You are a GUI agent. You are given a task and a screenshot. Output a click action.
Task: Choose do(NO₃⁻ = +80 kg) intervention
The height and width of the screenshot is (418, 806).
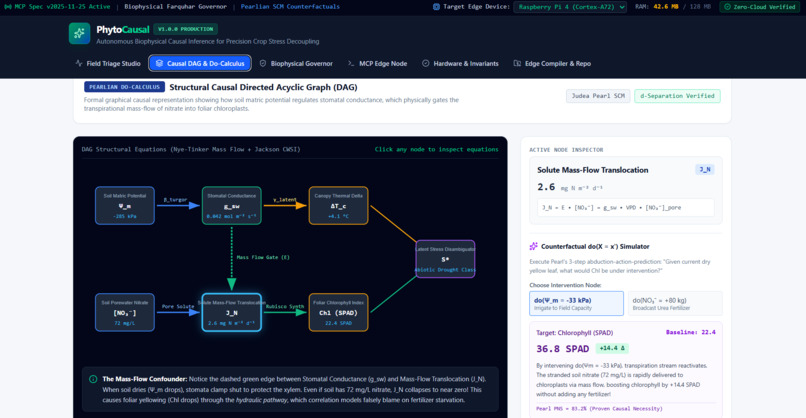point(675,303)
